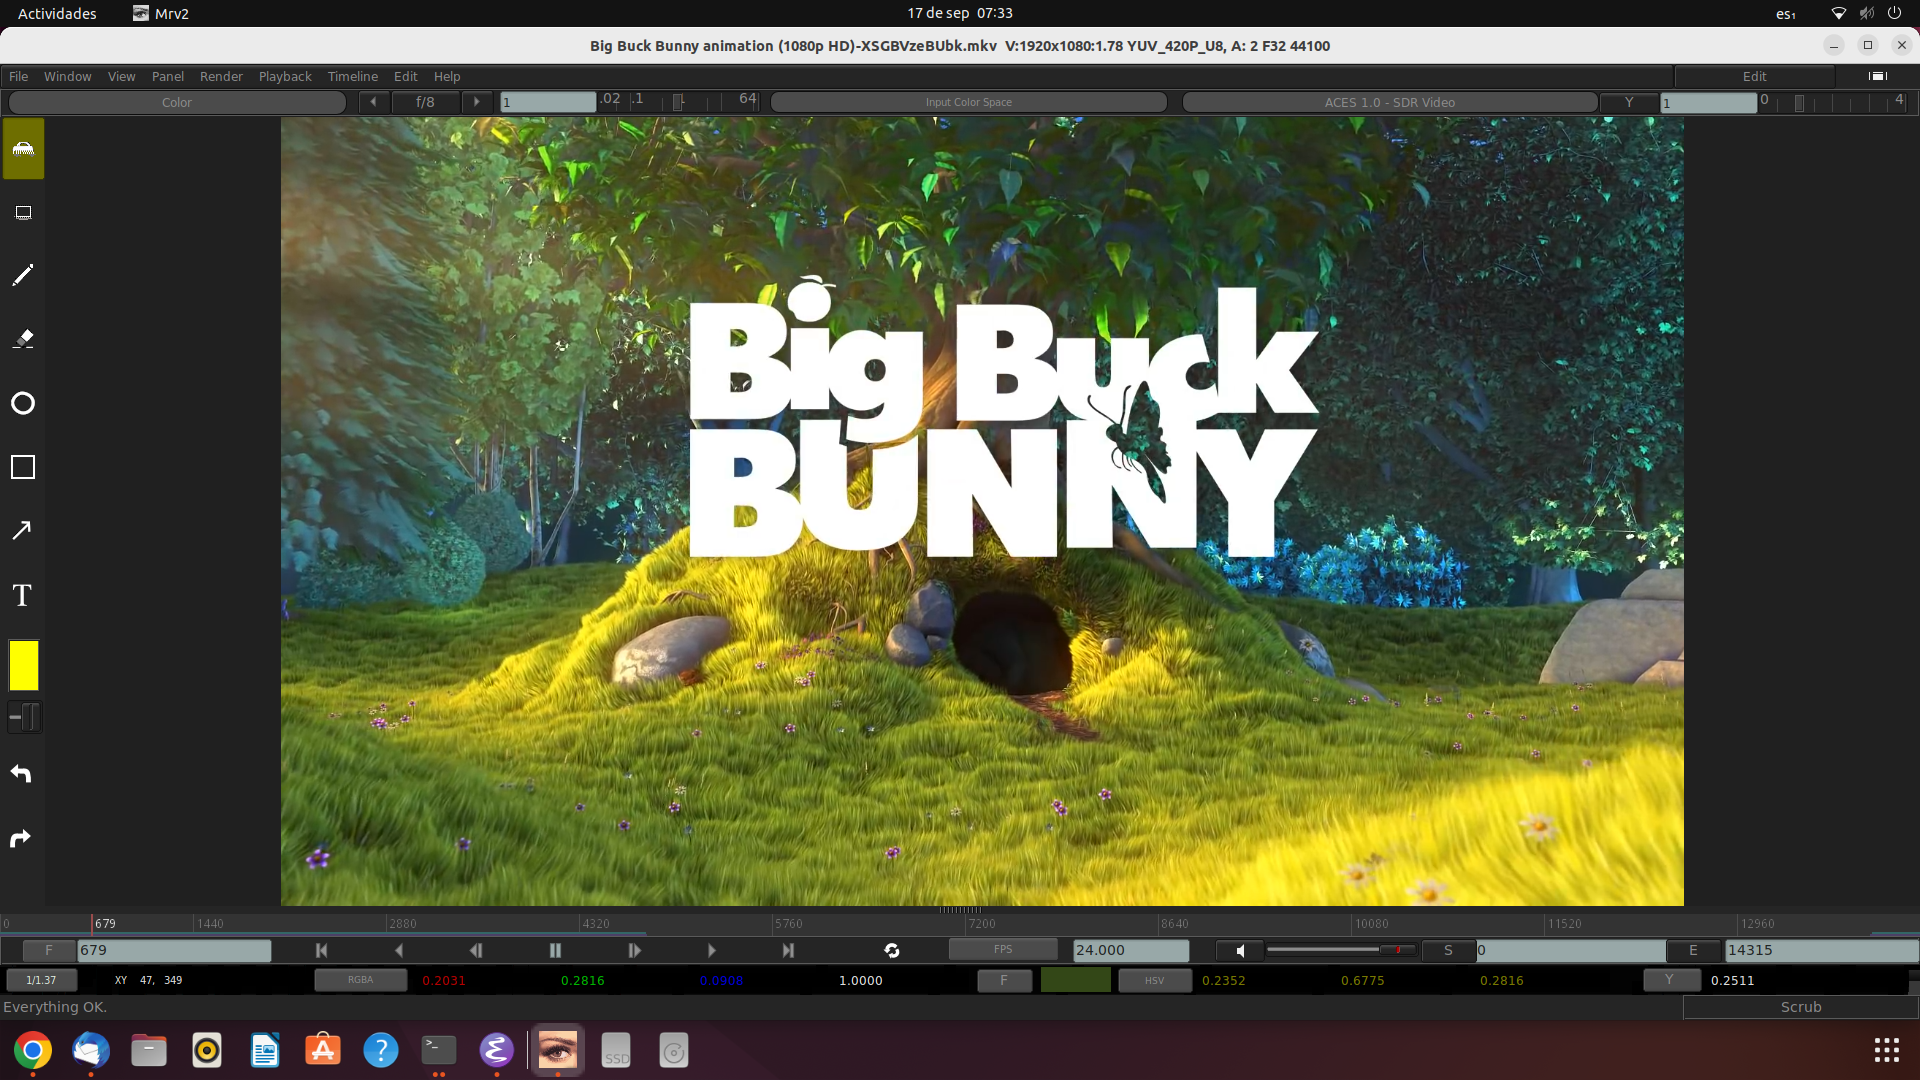Click the RGBA pixel values button
Image resolution: width=1920 pixels, height=1080 pixels.
click(x=361, y=980)
